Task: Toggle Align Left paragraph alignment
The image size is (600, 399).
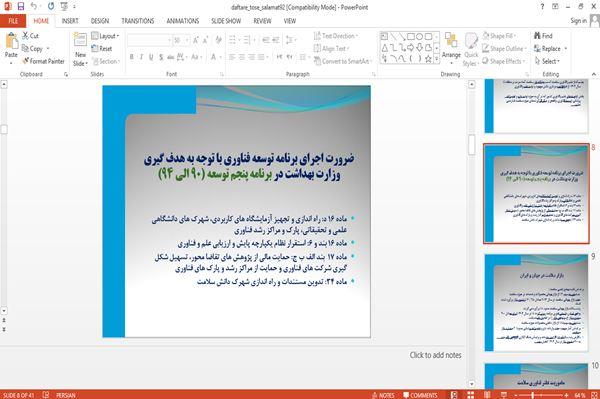Action: (x=232, y=57)
